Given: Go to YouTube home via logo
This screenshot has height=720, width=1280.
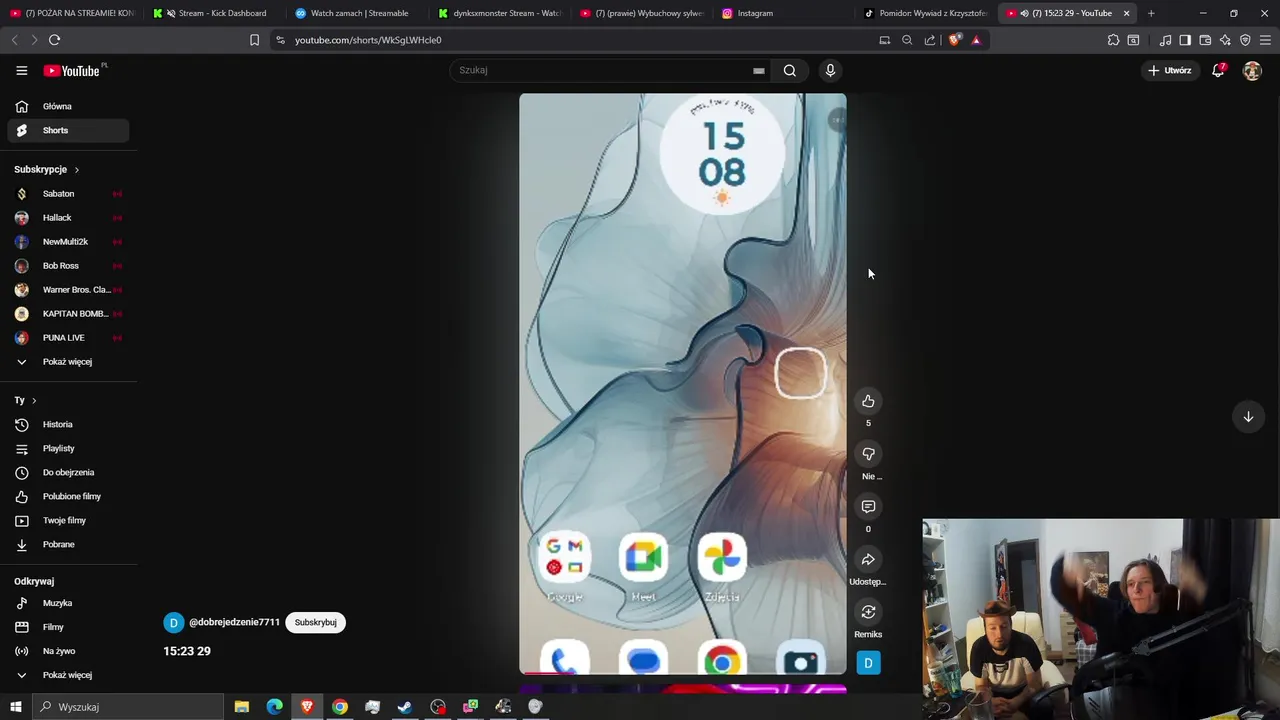Looking at the screenshot, I should click(x=72, y=70).
